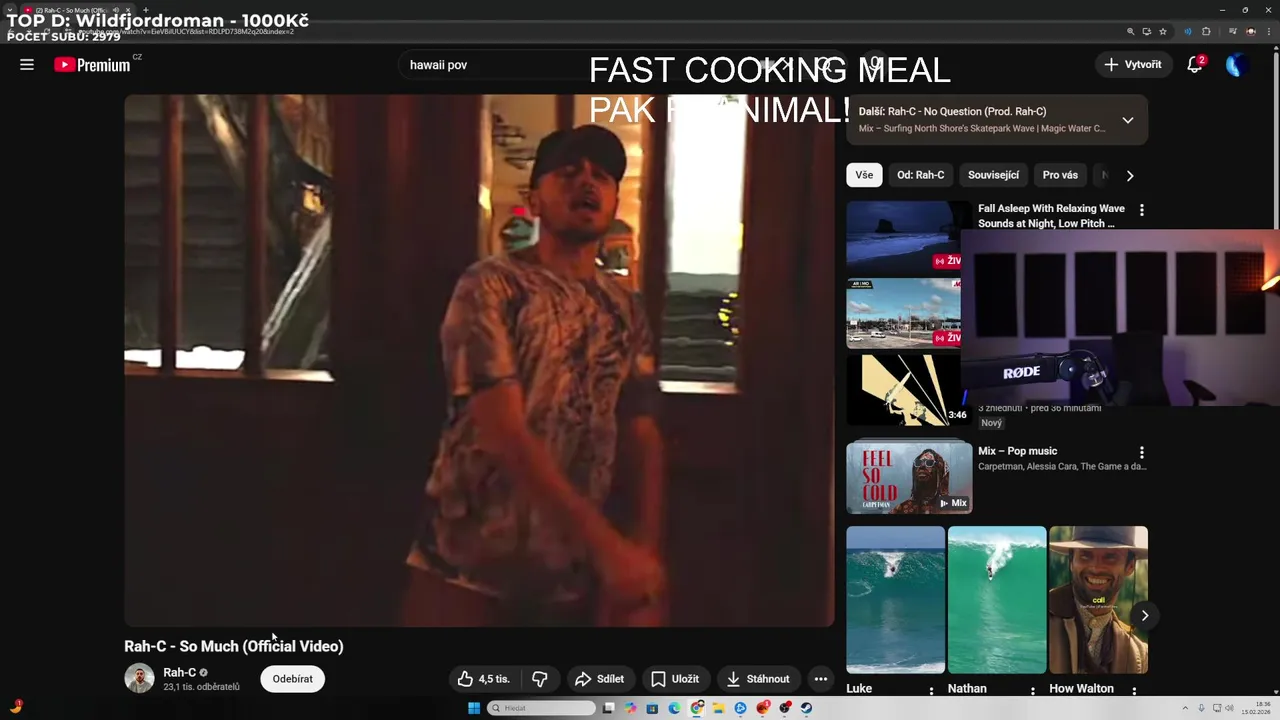1280x720 pixels.
Task: Go to the YouTube Premium home logo
Action: (x=92, y=65)
